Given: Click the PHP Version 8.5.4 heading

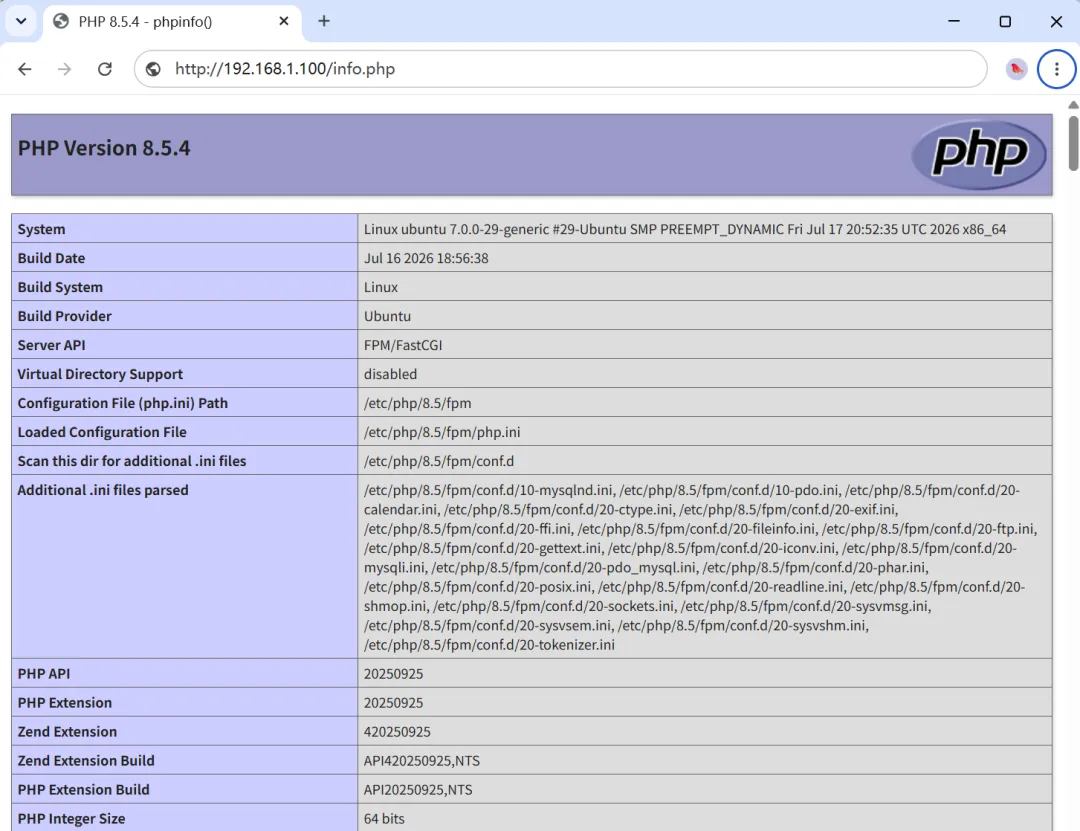Looking at the screenshot, I should coord(104,148).
